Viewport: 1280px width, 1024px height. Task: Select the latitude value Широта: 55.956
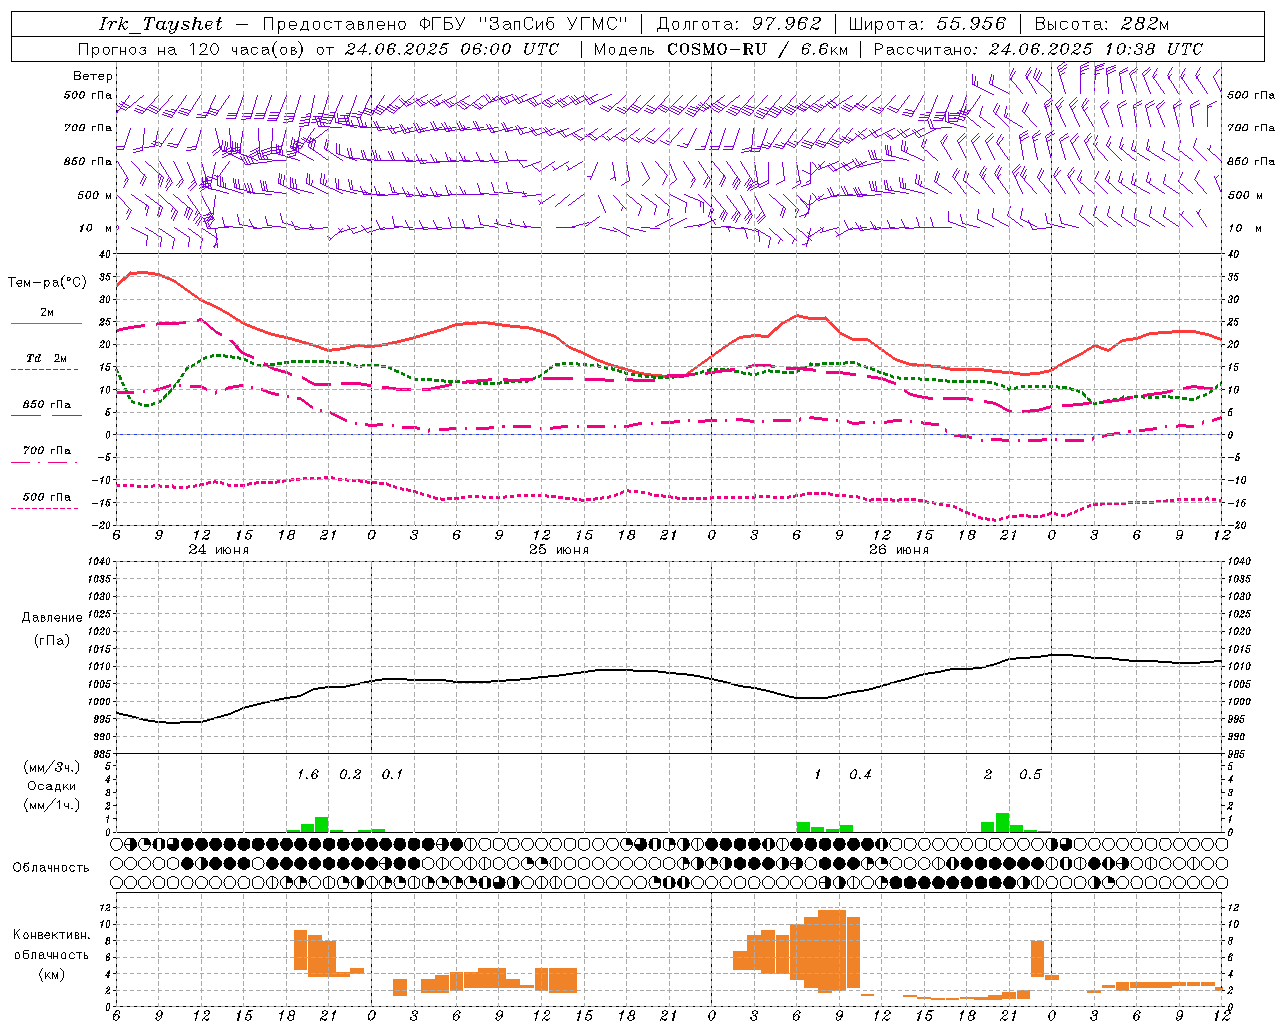927,24
